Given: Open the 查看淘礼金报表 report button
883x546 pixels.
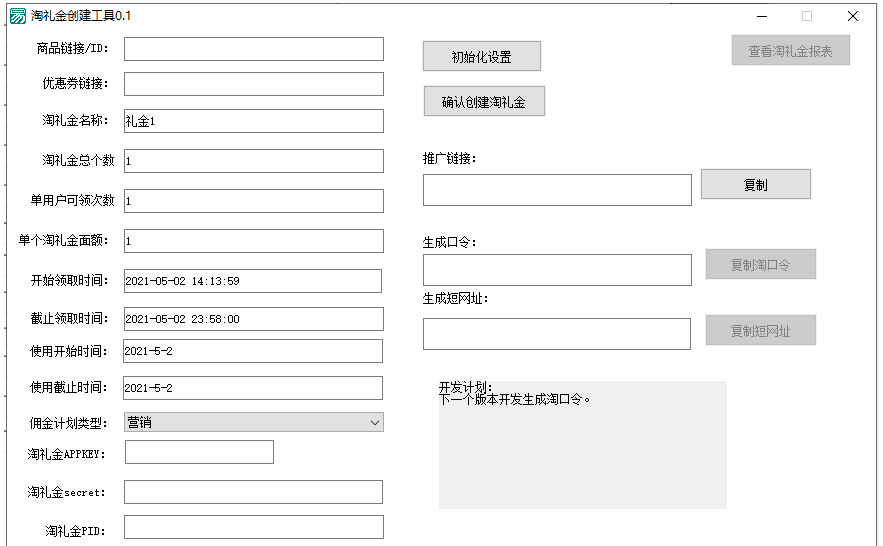Looking at the screenshot, I should click(790, 51).
